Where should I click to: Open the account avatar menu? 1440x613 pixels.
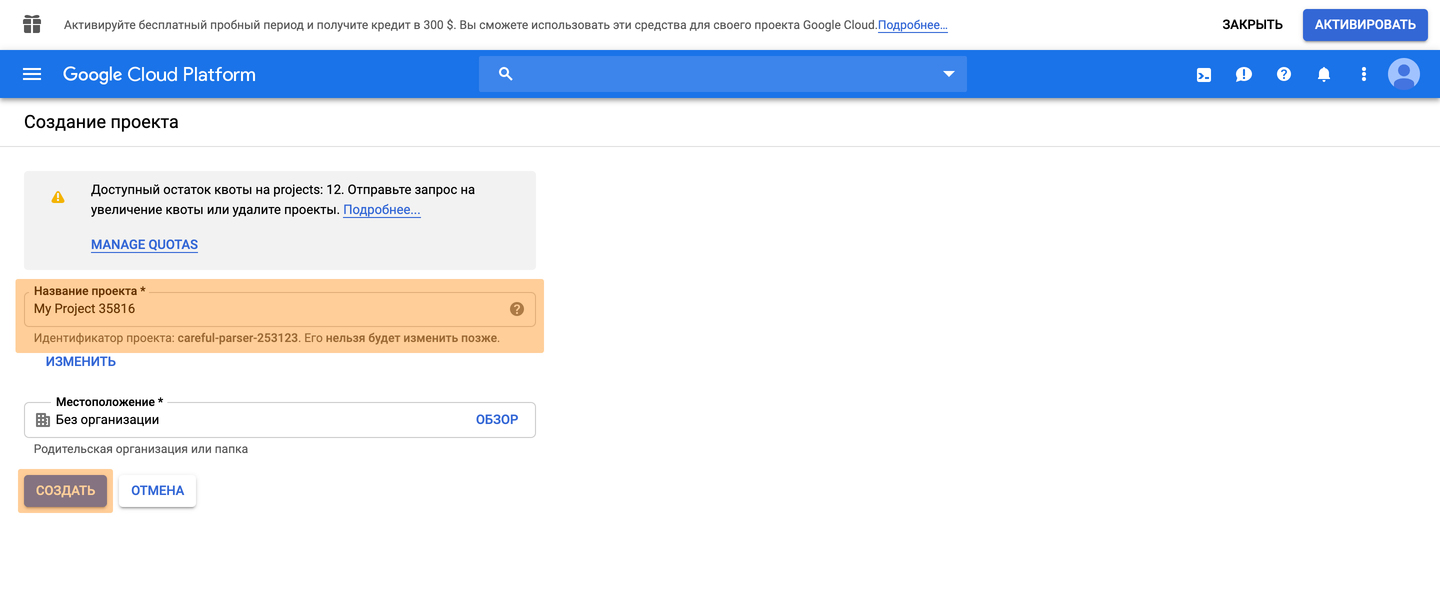click(x=1404, y=74)
